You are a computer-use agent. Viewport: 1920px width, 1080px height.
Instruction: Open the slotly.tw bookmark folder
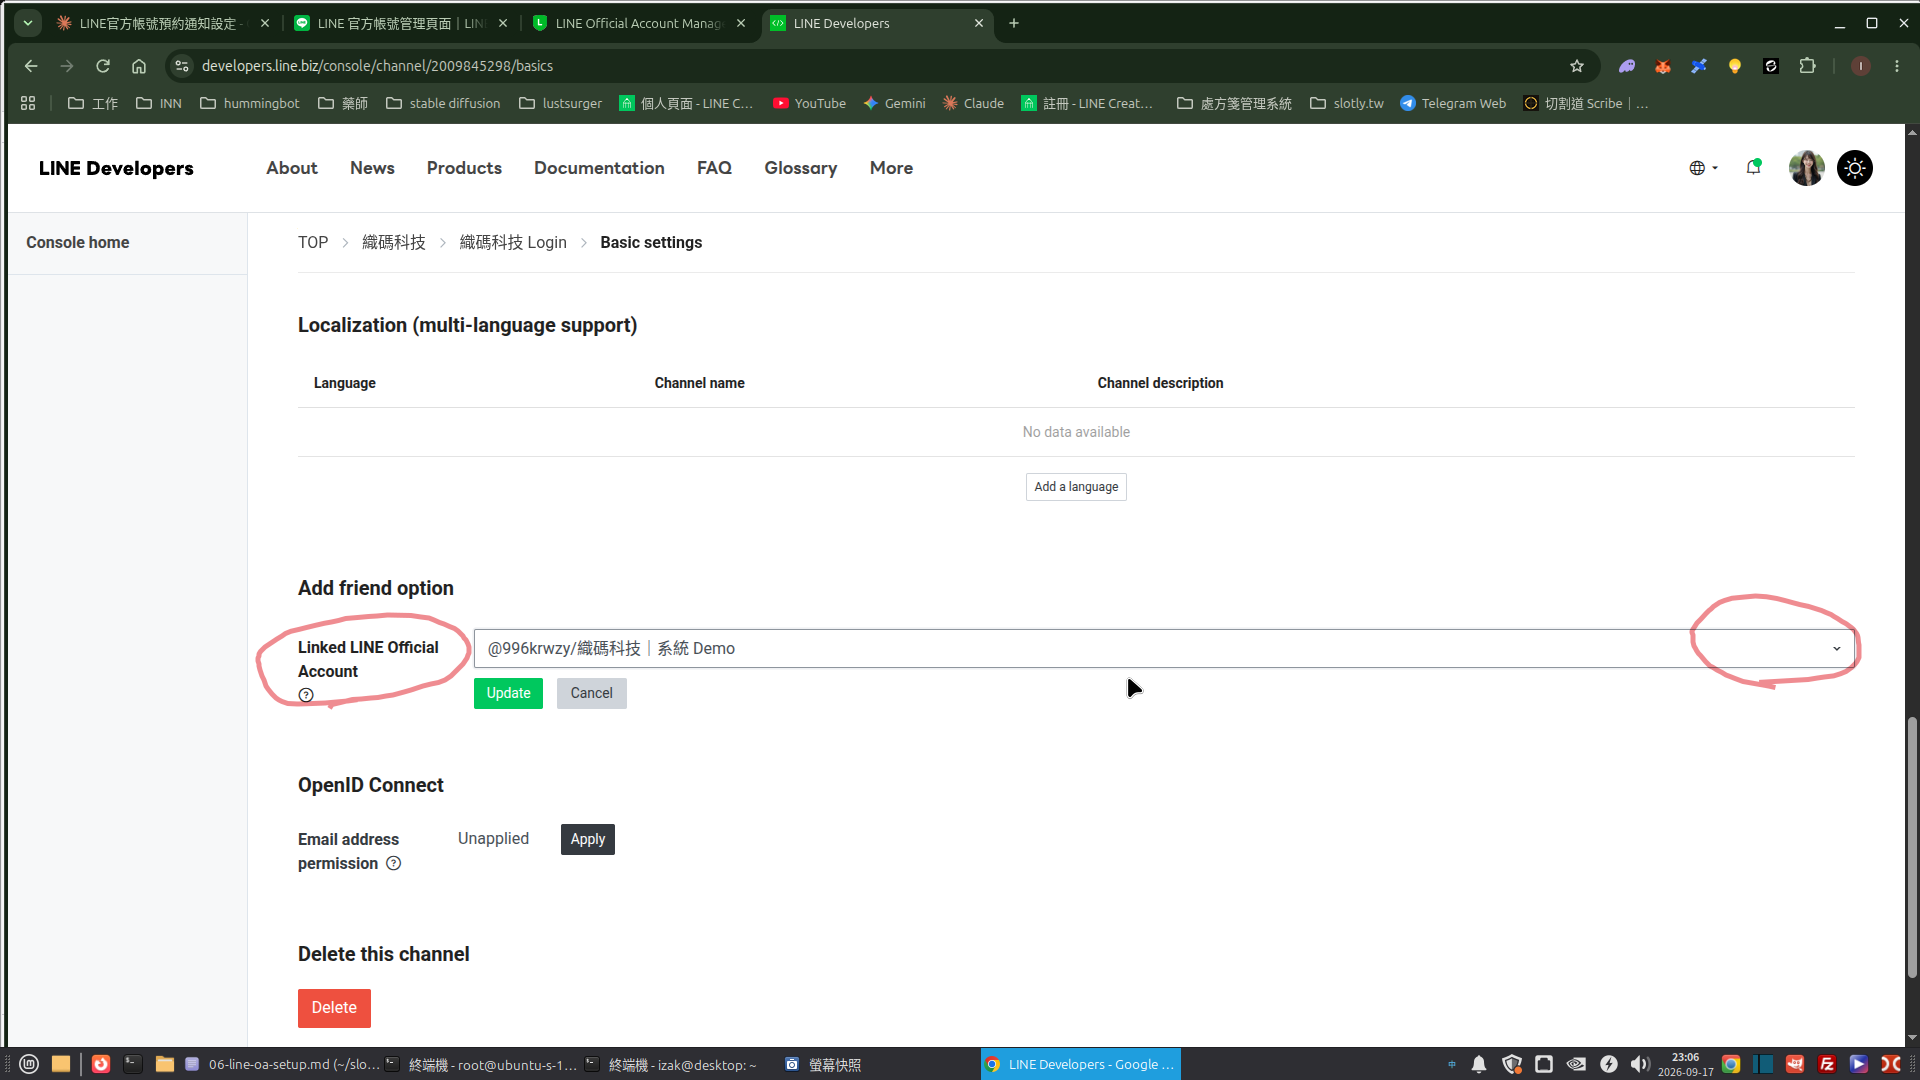[1347, 103]
